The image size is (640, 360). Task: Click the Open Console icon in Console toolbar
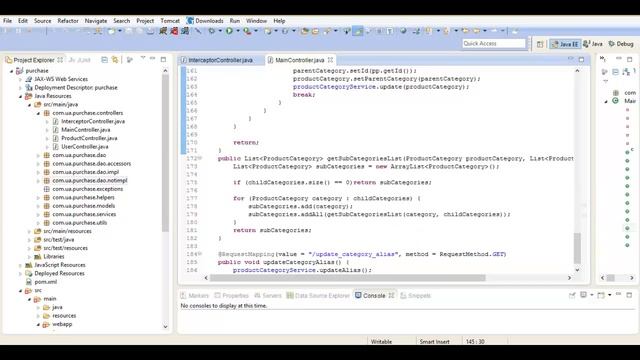(601, 295)
